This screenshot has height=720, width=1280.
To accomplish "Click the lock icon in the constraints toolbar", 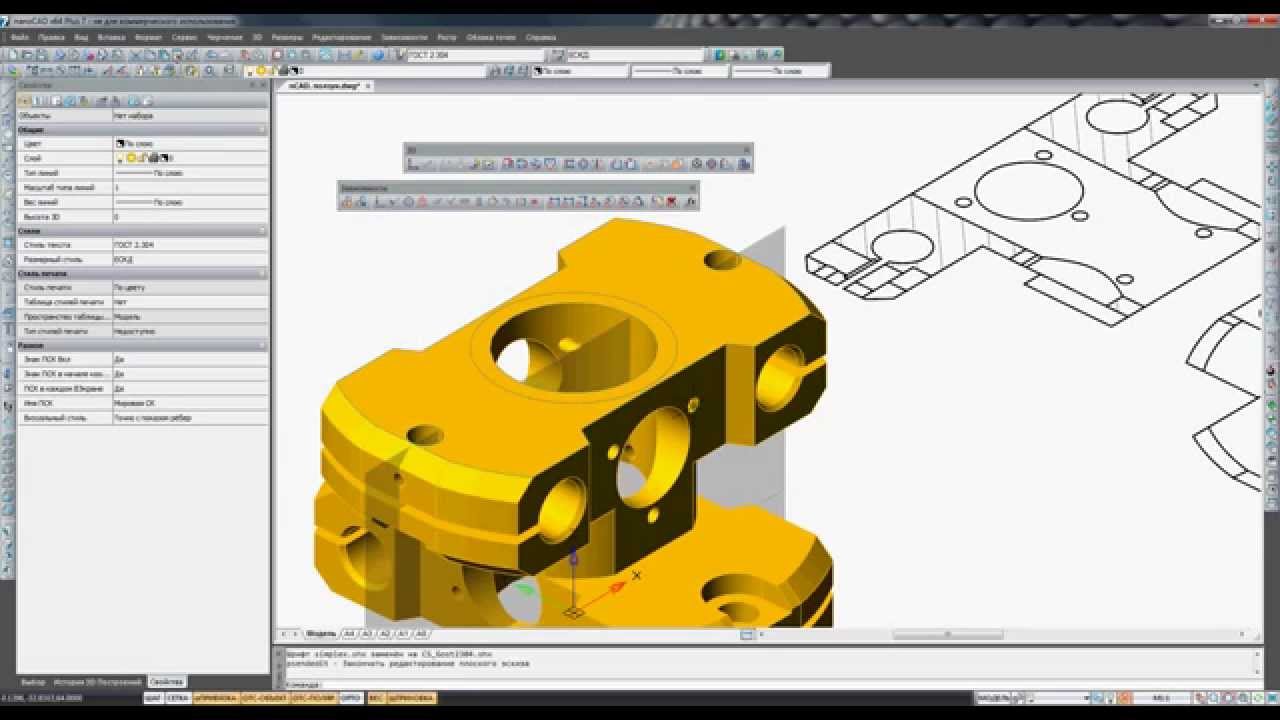I will tap(347, 202).
